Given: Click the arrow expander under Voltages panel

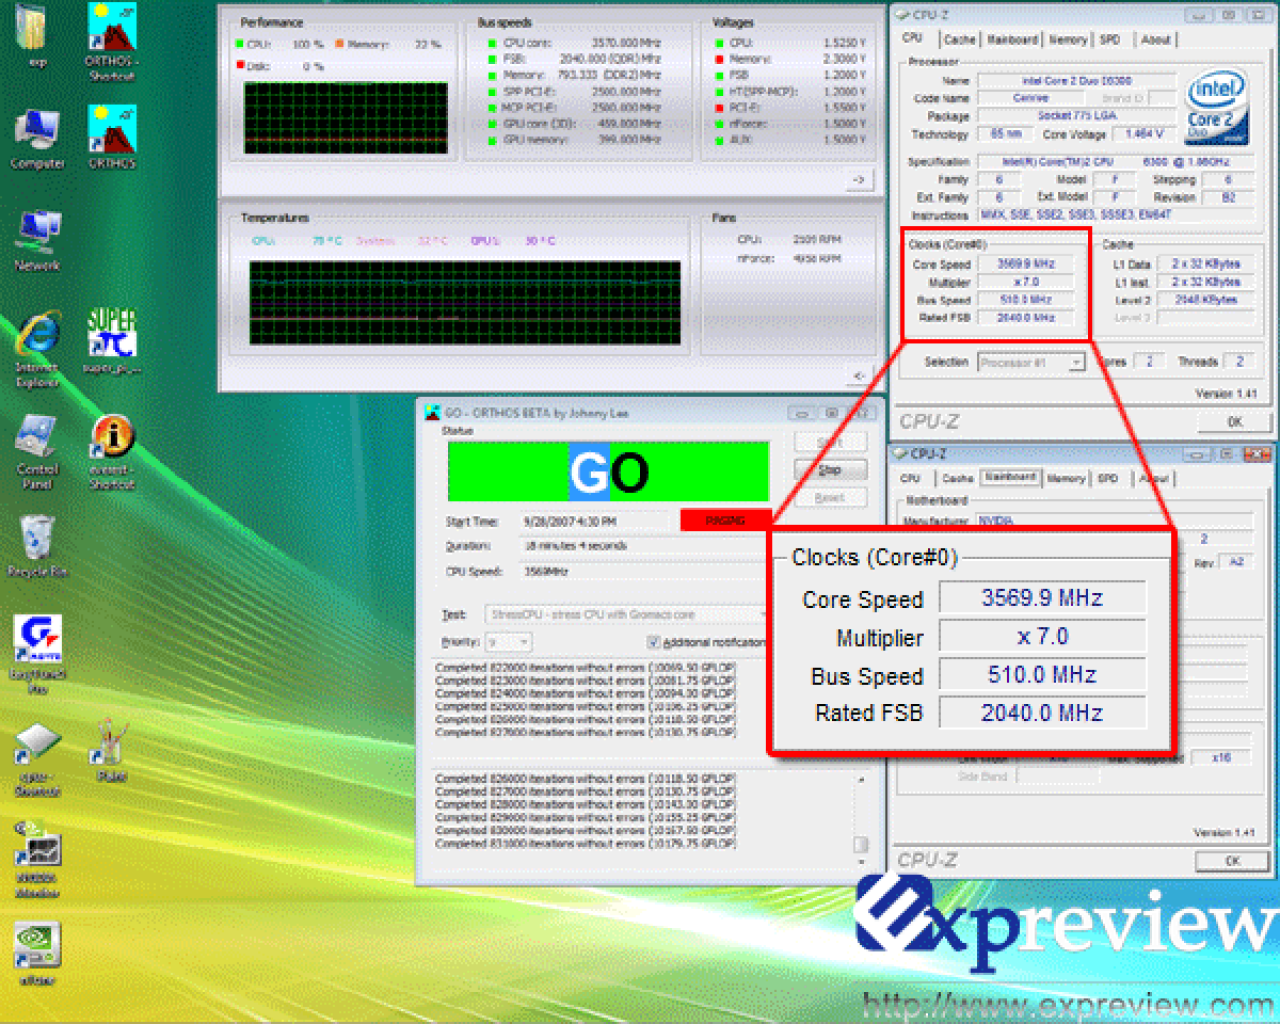Looking at the screenshot, I should (x=859, y=180).
